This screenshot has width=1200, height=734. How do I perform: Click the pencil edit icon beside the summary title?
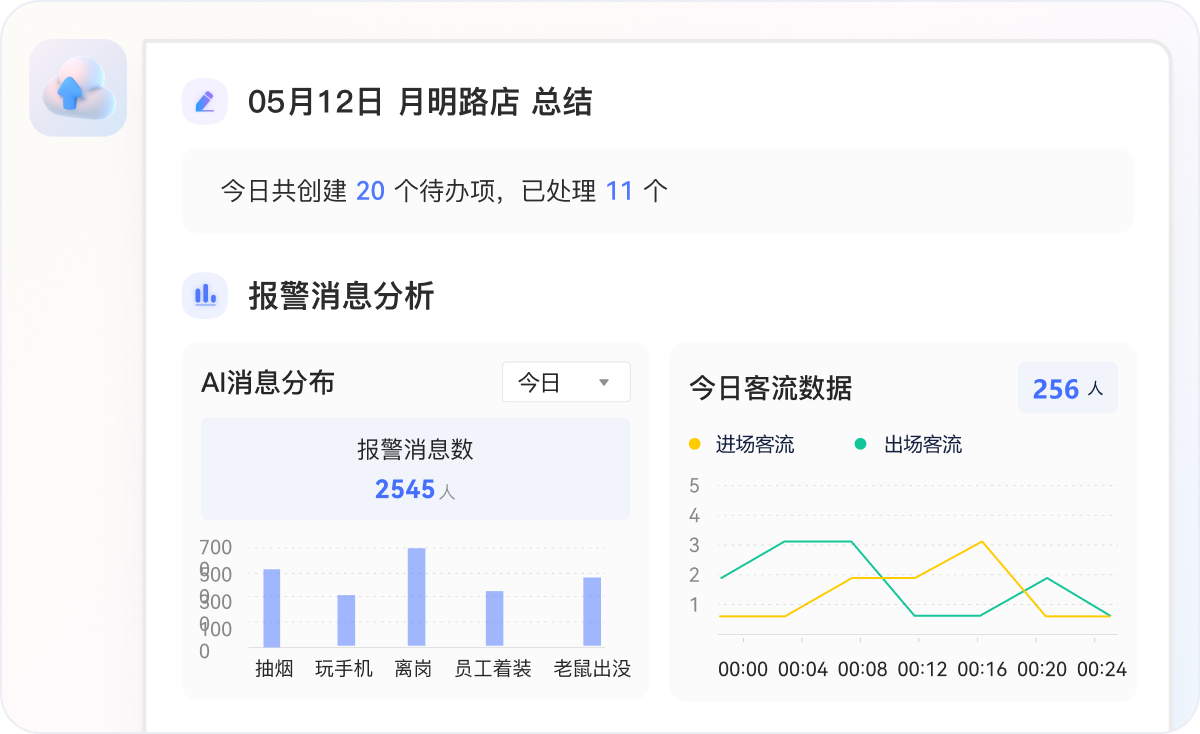point(205,102)
